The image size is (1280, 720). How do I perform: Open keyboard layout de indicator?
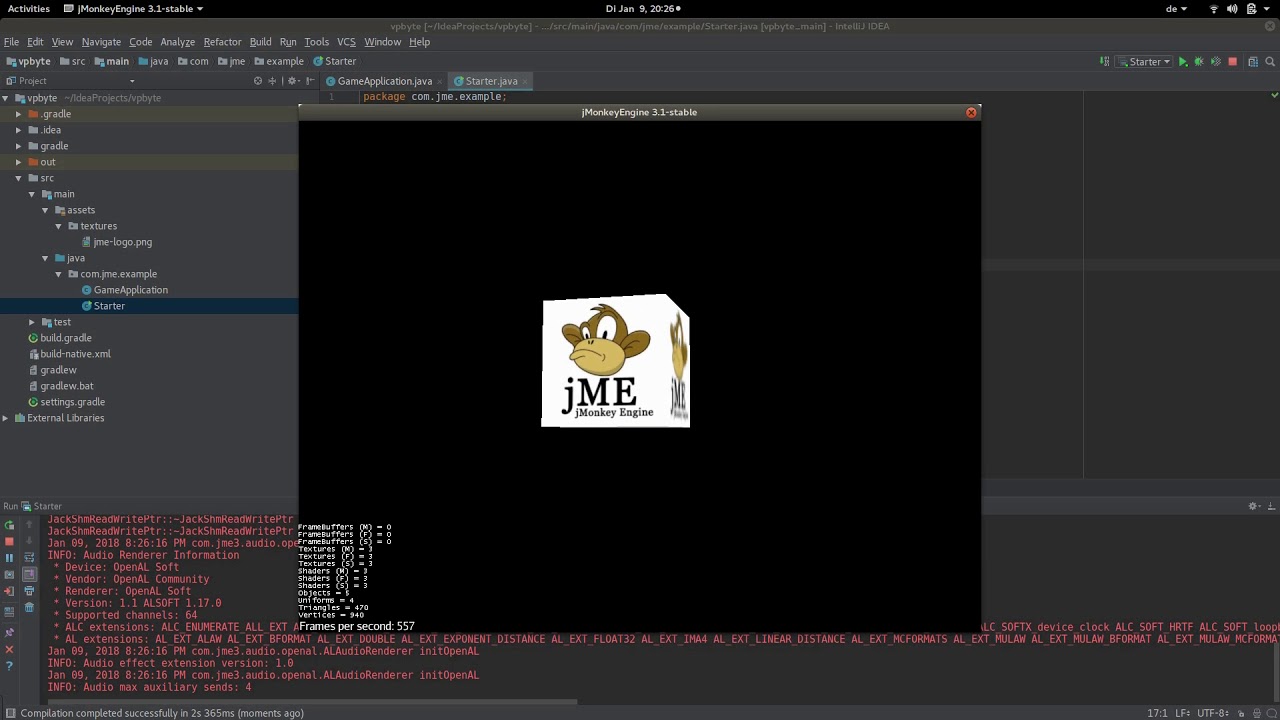pos(1176,9)
